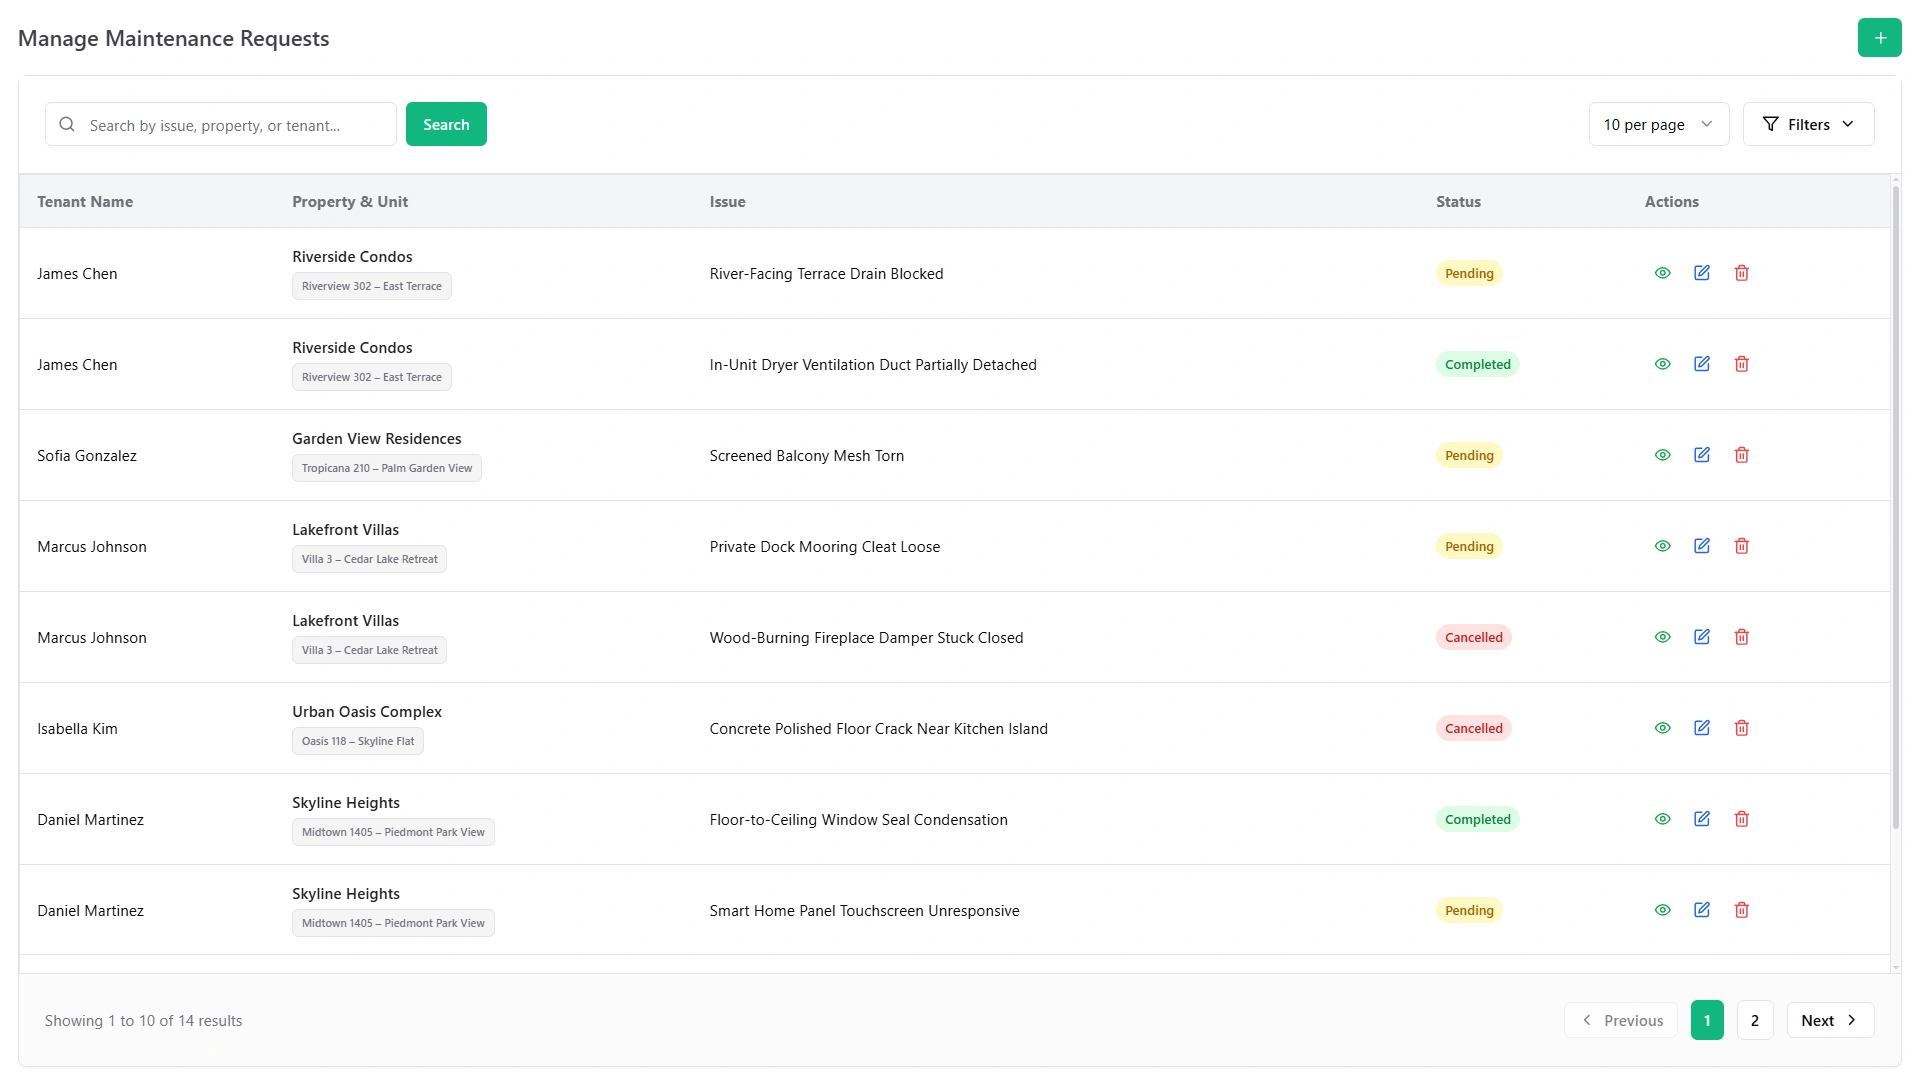Click the Previous page button
This screenshot has height=1080, width=1920.
coord(1621,1020)
